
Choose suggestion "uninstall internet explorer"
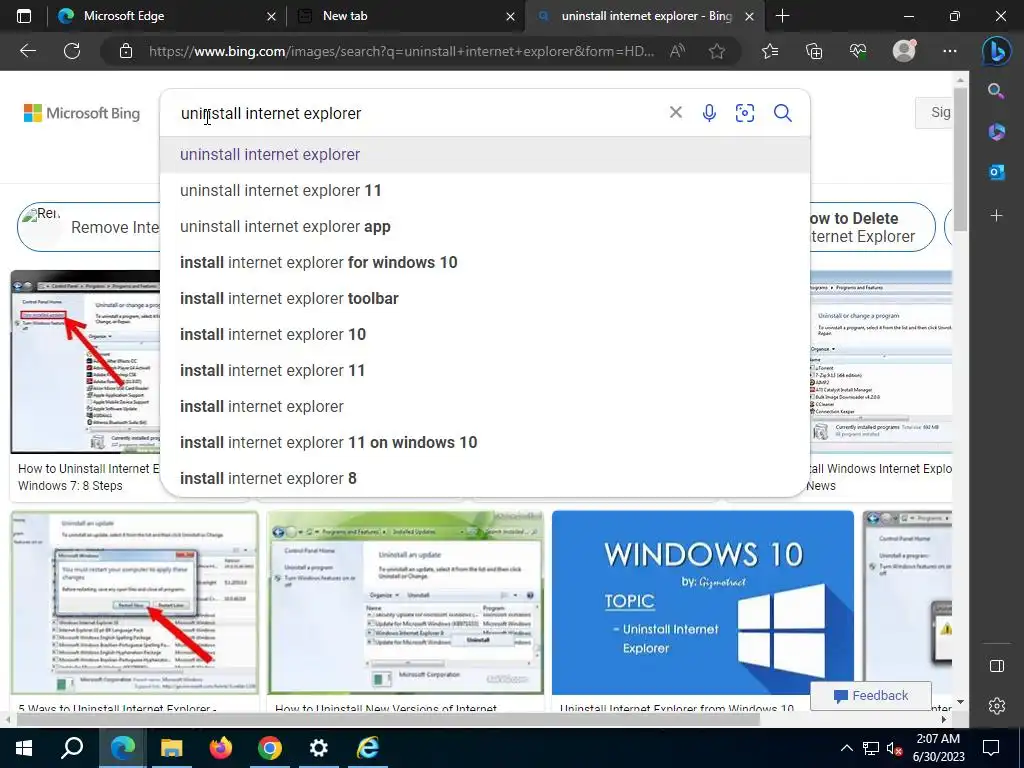[x=485, y=155]
